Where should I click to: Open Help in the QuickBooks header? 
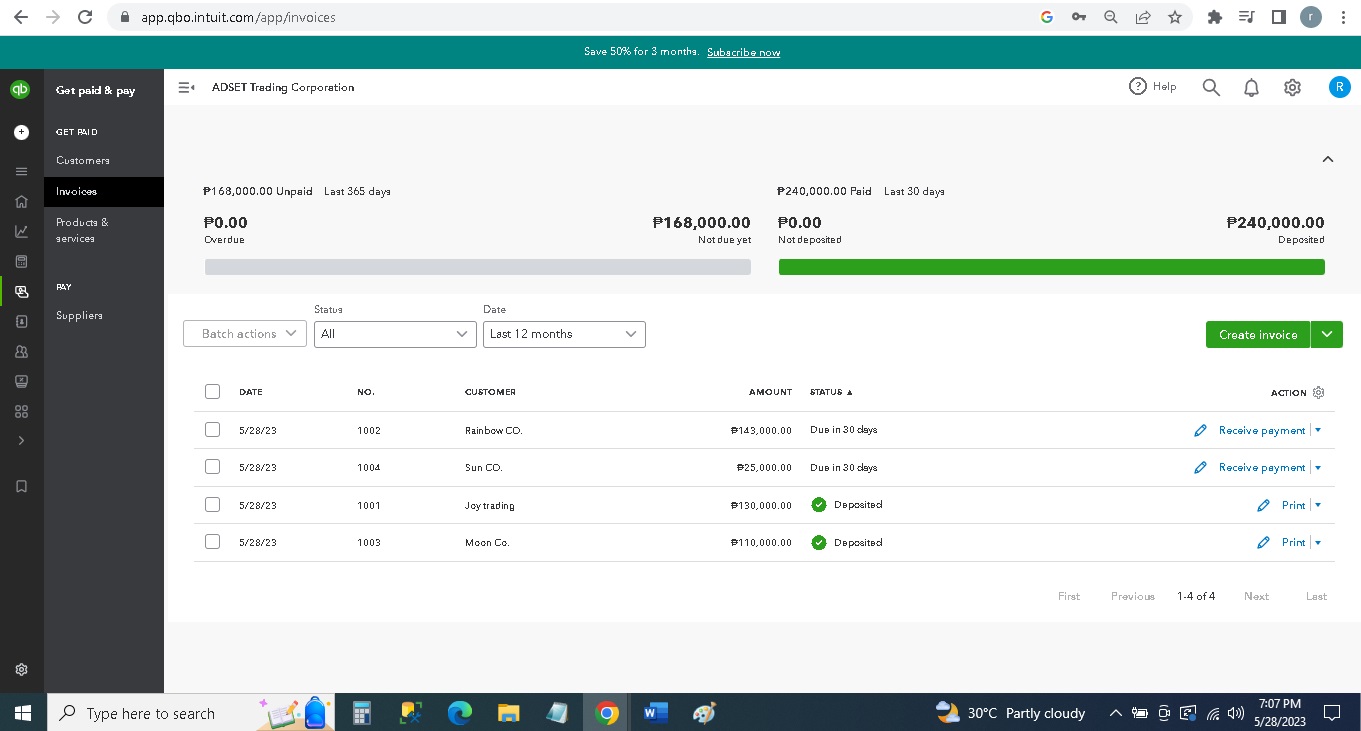(1152, 87)
